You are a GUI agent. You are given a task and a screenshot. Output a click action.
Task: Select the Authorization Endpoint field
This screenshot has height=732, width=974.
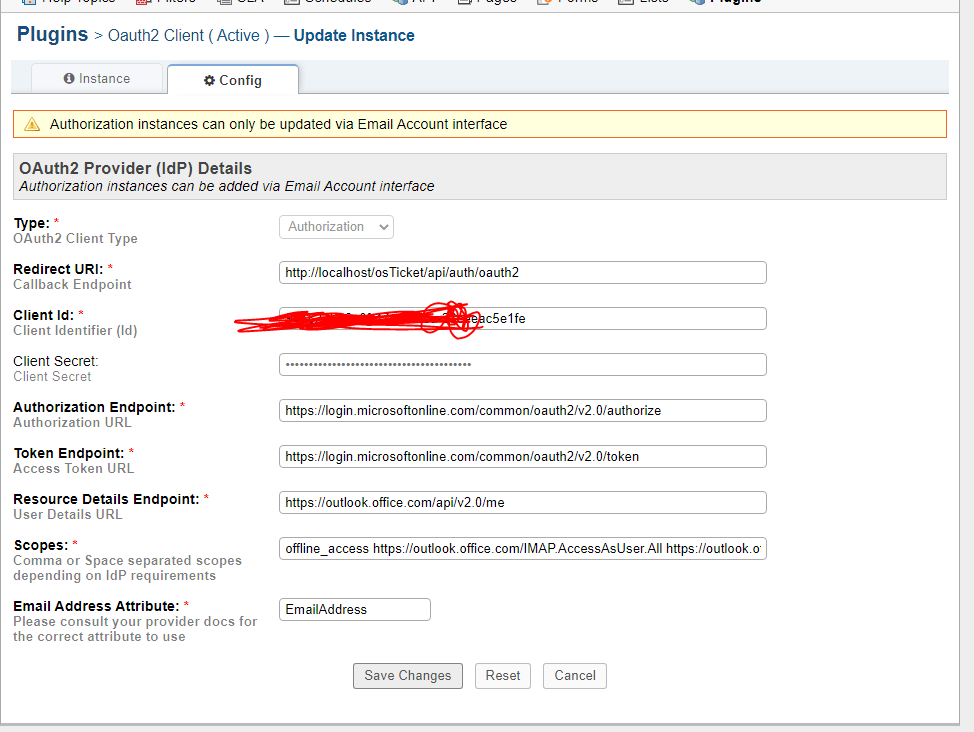click(x=522, y=411)
